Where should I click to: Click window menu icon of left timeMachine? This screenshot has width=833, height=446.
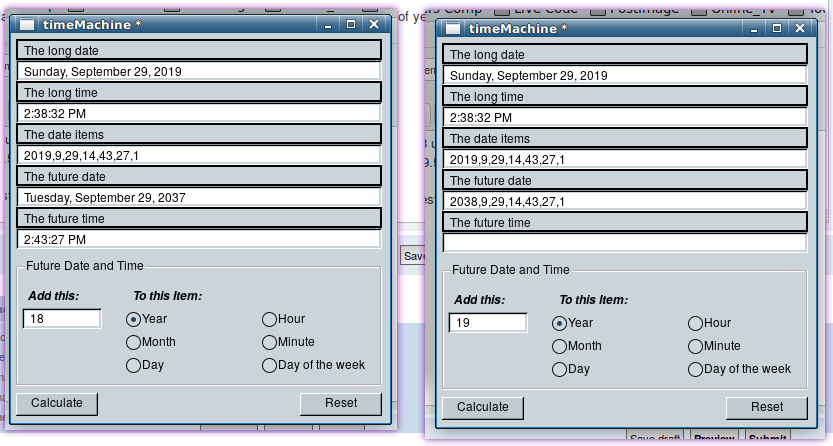click(27, 24)
